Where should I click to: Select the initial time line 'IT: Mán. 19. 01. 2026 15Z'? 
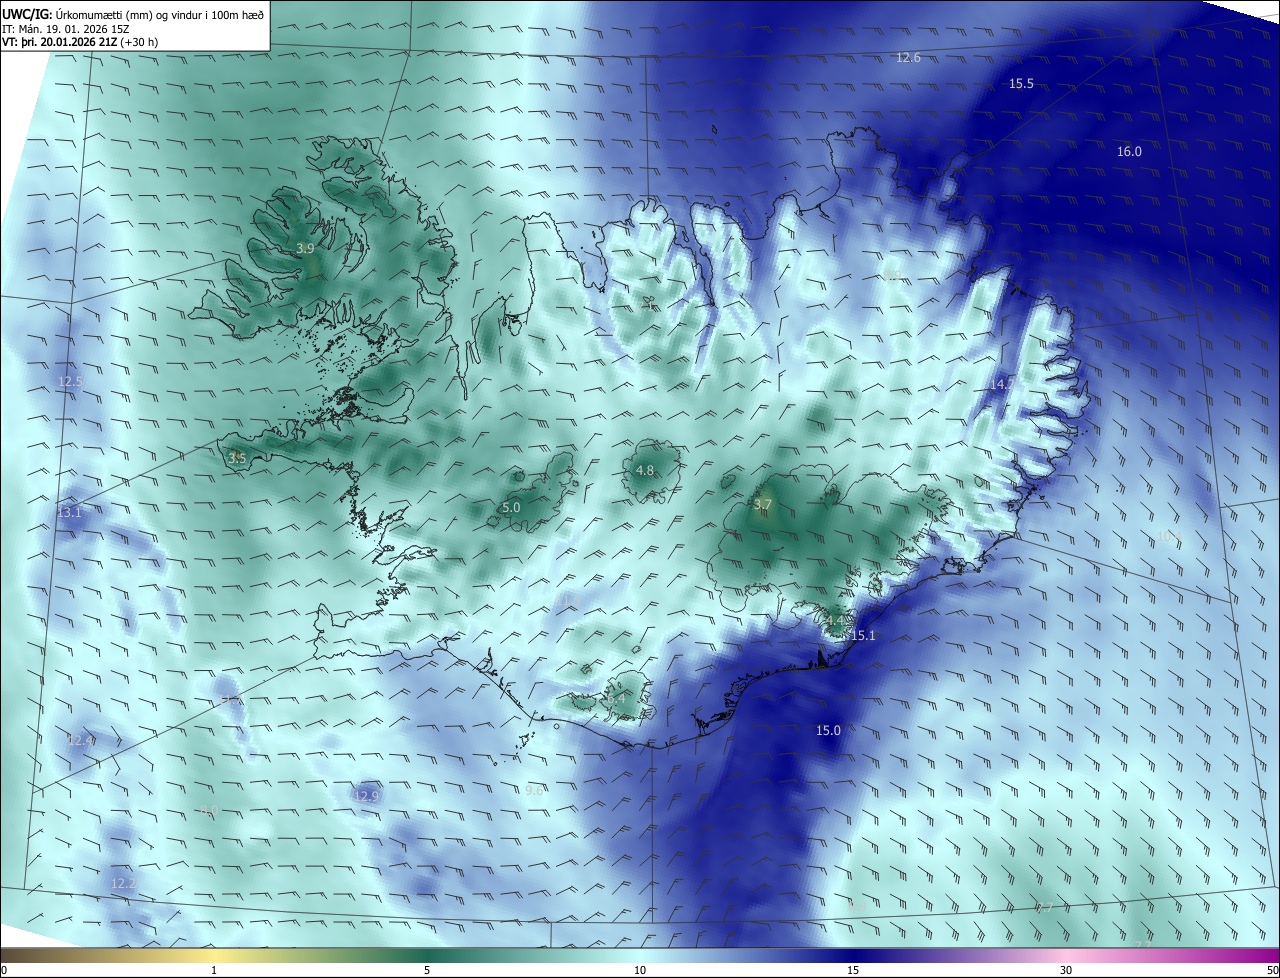pyautogui.click(x=66, y=28)
